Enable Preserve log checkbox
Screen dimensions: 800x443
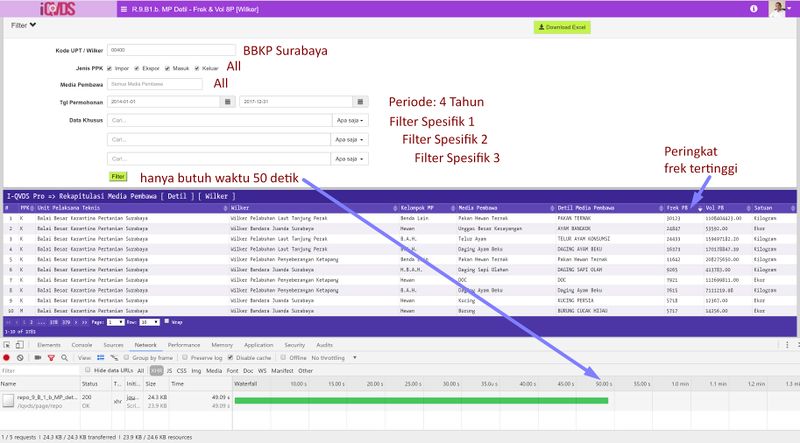(x=185, y=358)
